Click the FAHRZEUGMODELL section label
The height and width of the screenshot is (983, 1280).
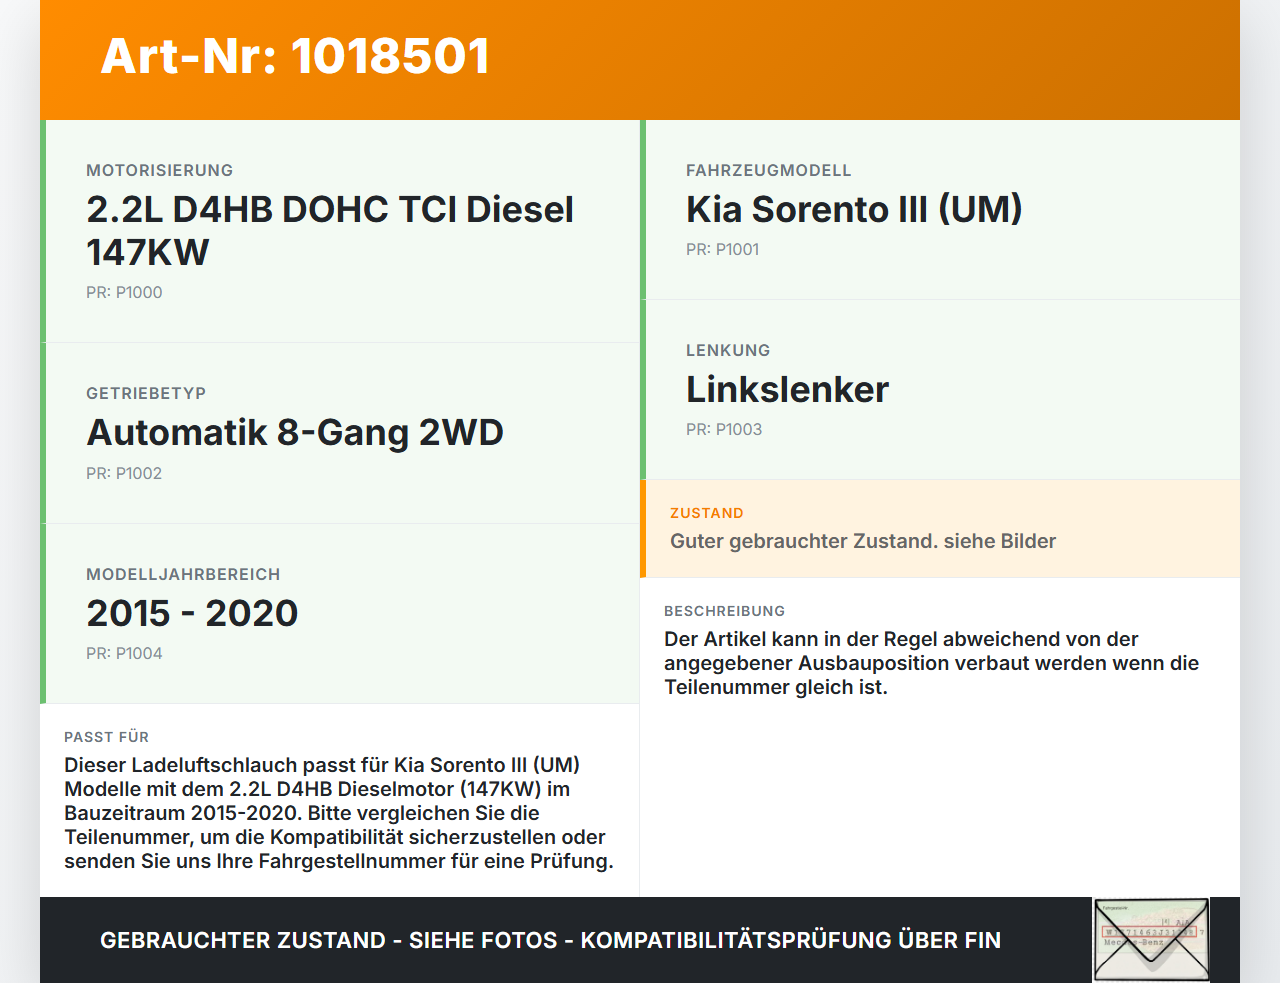[x=768, y=170]
